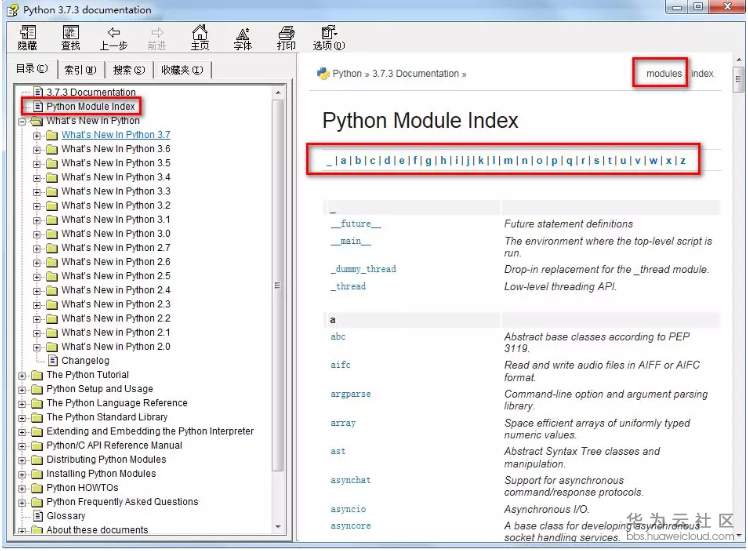748x551 pixels.
Task: Select What's New In Python 3.4 item
Action: [115, 177]
